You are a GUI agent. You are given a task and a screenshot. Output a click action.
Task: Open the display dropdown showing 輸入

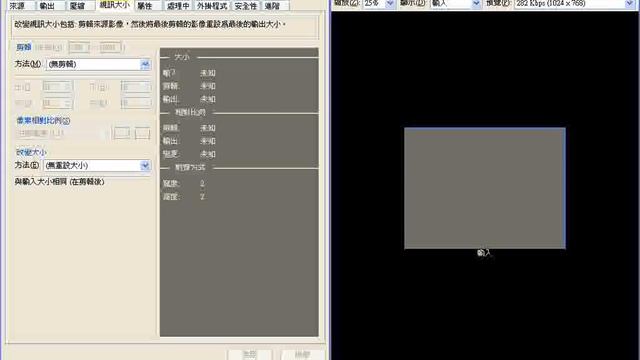click(456, 4)
